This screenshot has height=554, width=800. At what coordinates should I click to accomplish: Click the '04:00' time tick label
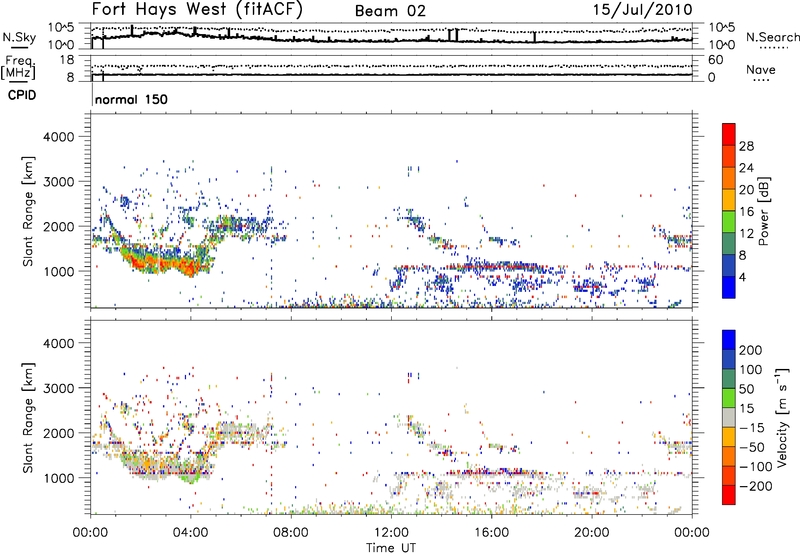190,533
